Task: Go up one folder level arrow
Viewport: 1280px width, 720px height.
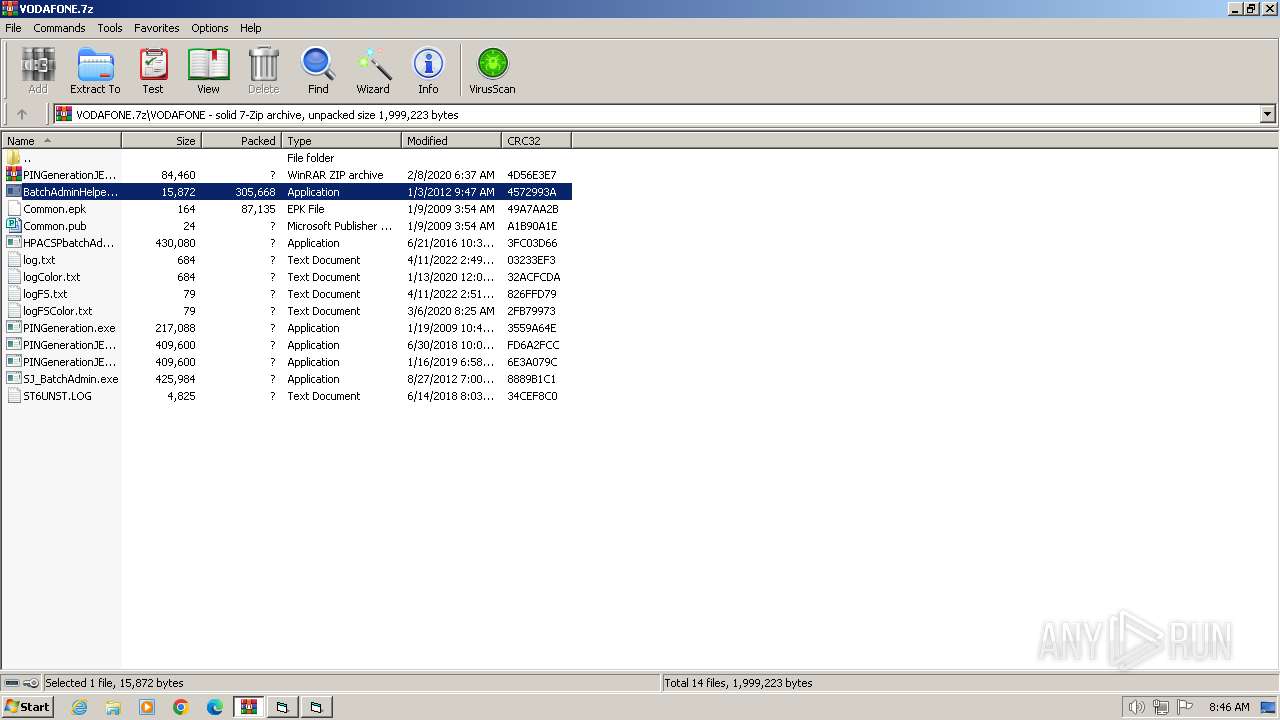Action: point(22,114)
